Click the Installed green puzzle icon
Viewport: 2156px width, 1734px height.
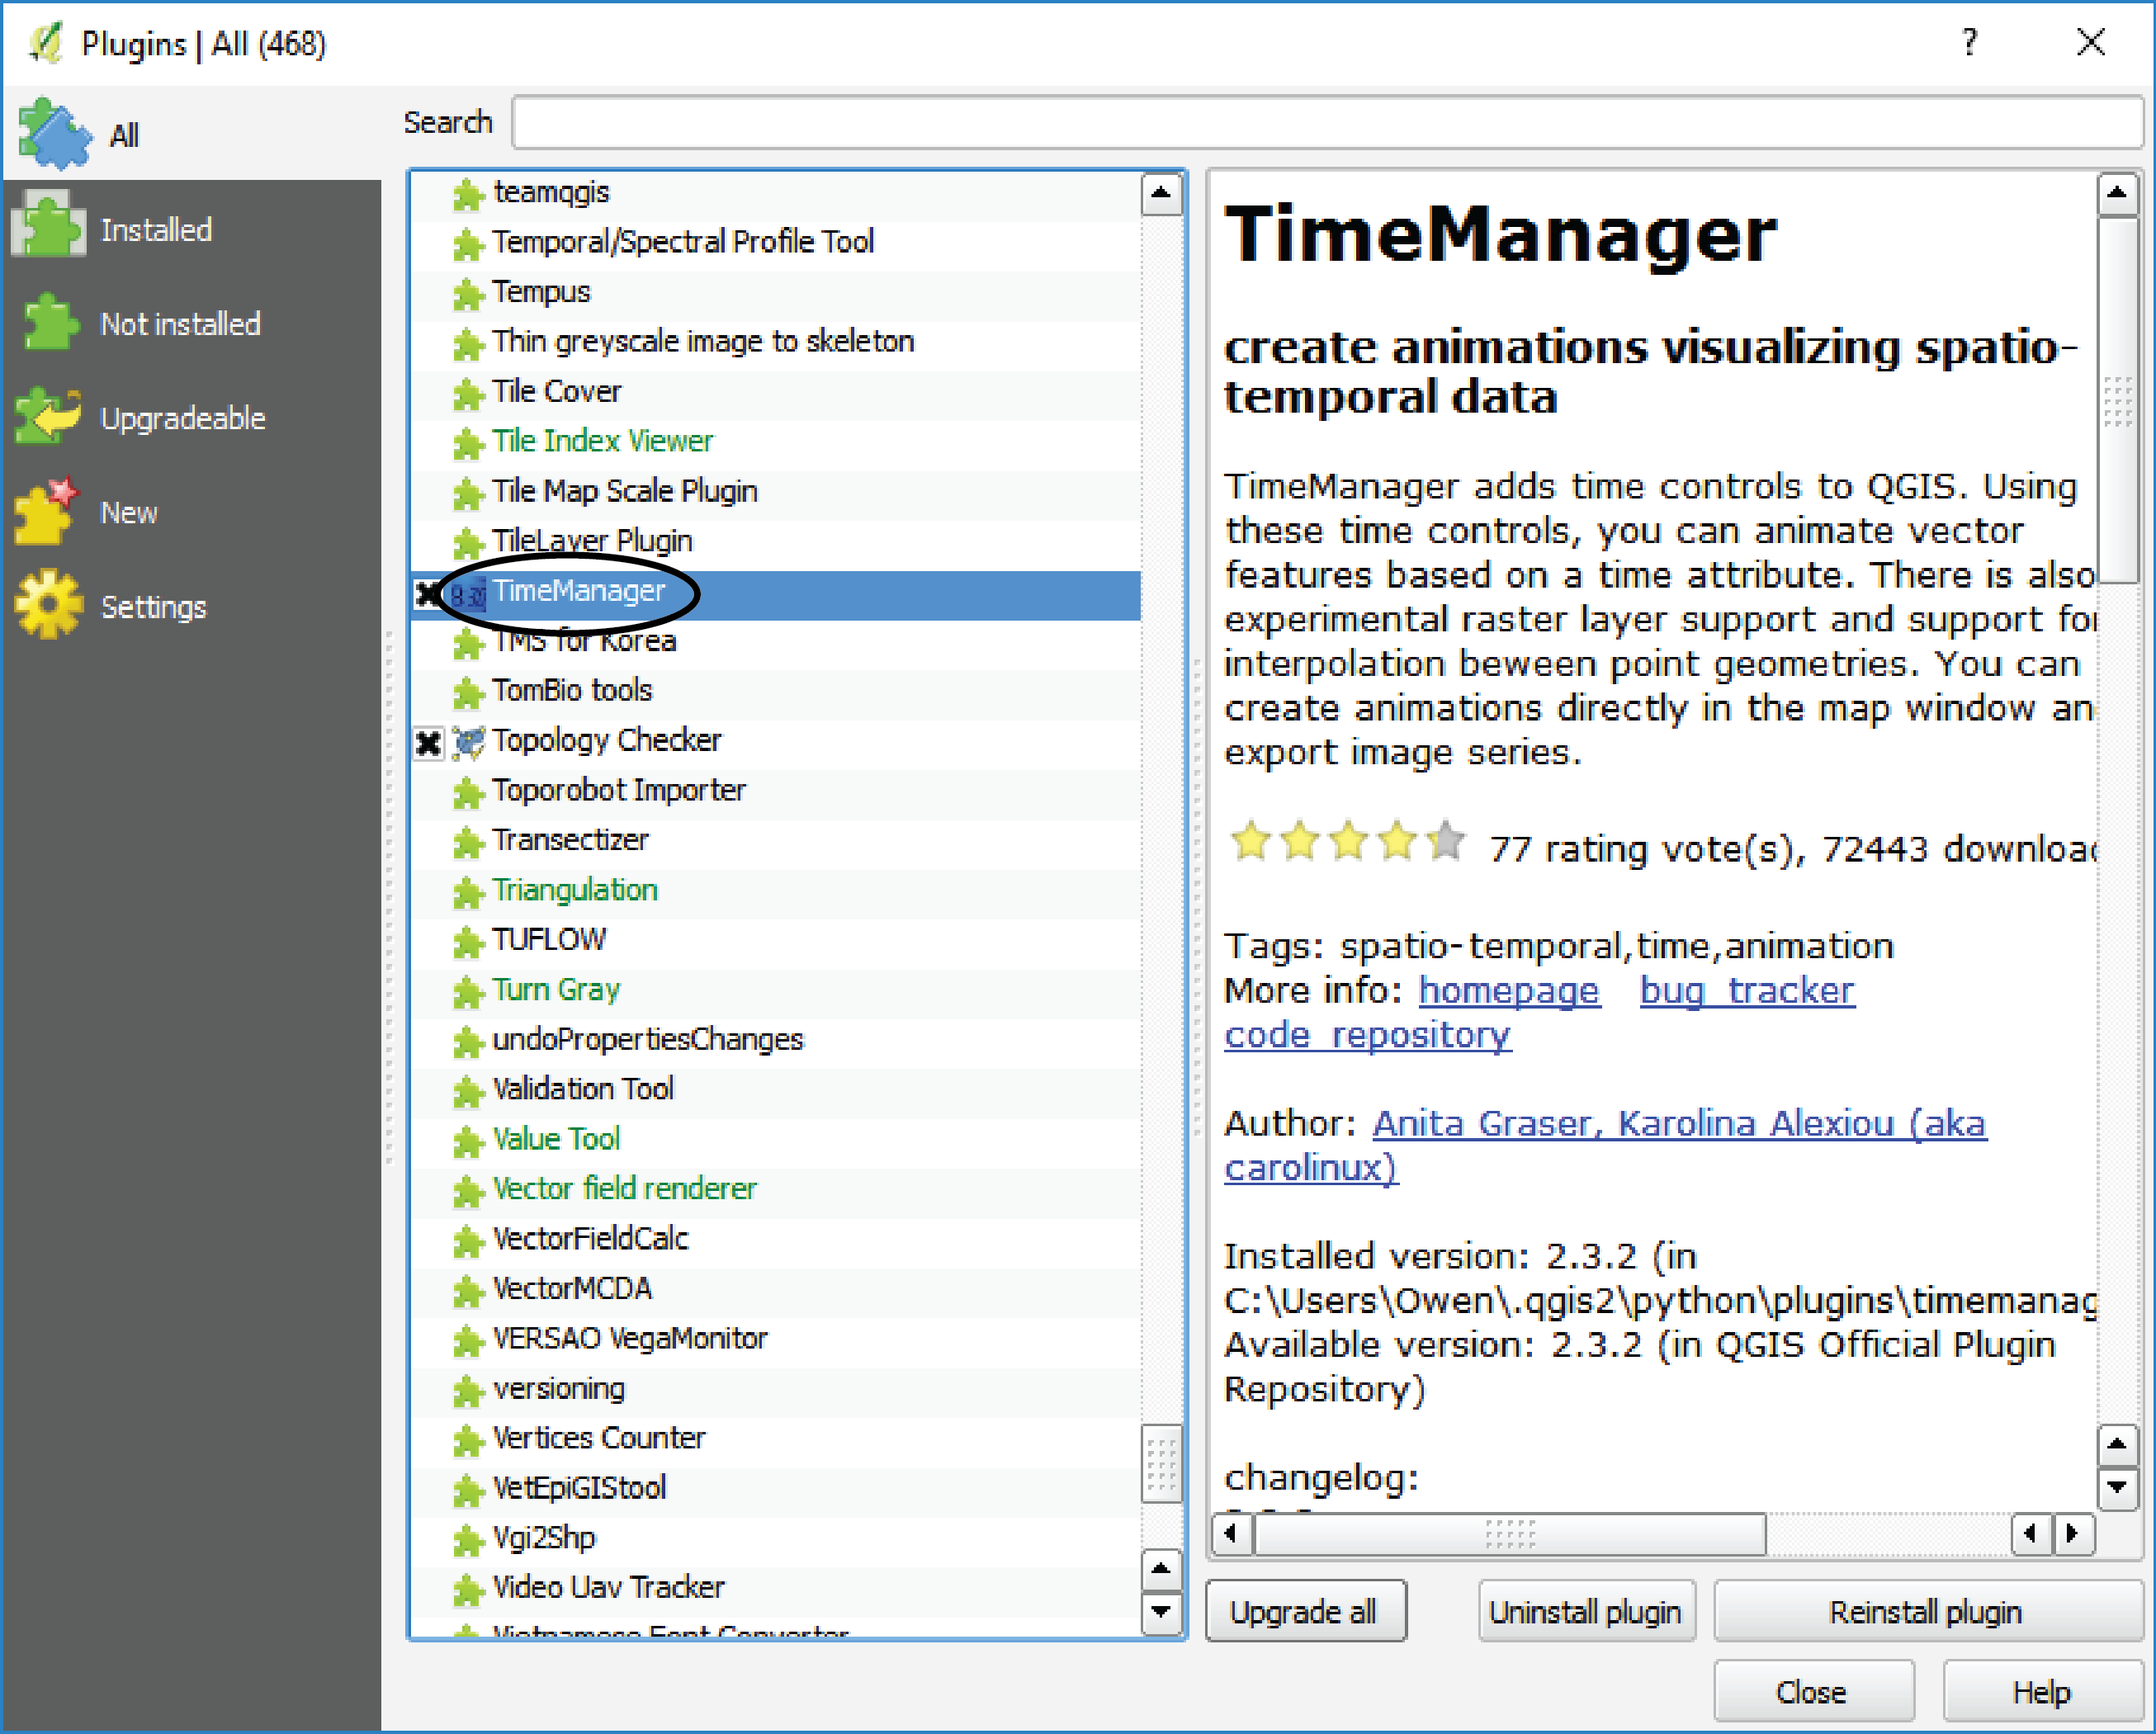coord(47,224)
